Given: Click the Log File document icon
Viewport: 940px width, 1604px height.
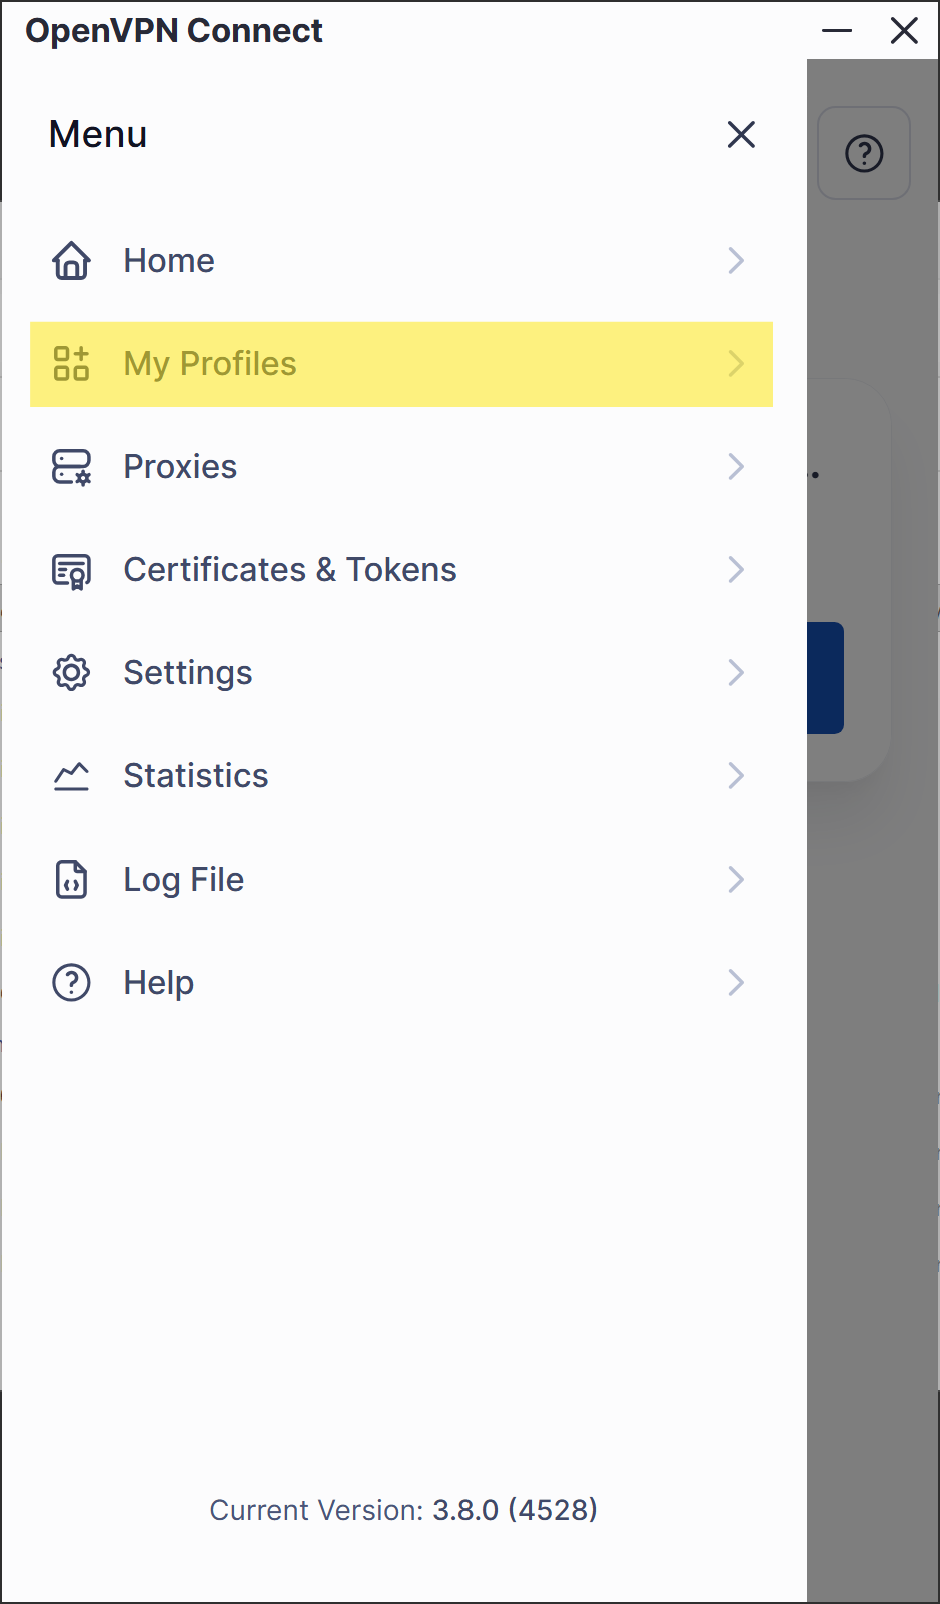Looking at the screenshot, I should [71, 880].
